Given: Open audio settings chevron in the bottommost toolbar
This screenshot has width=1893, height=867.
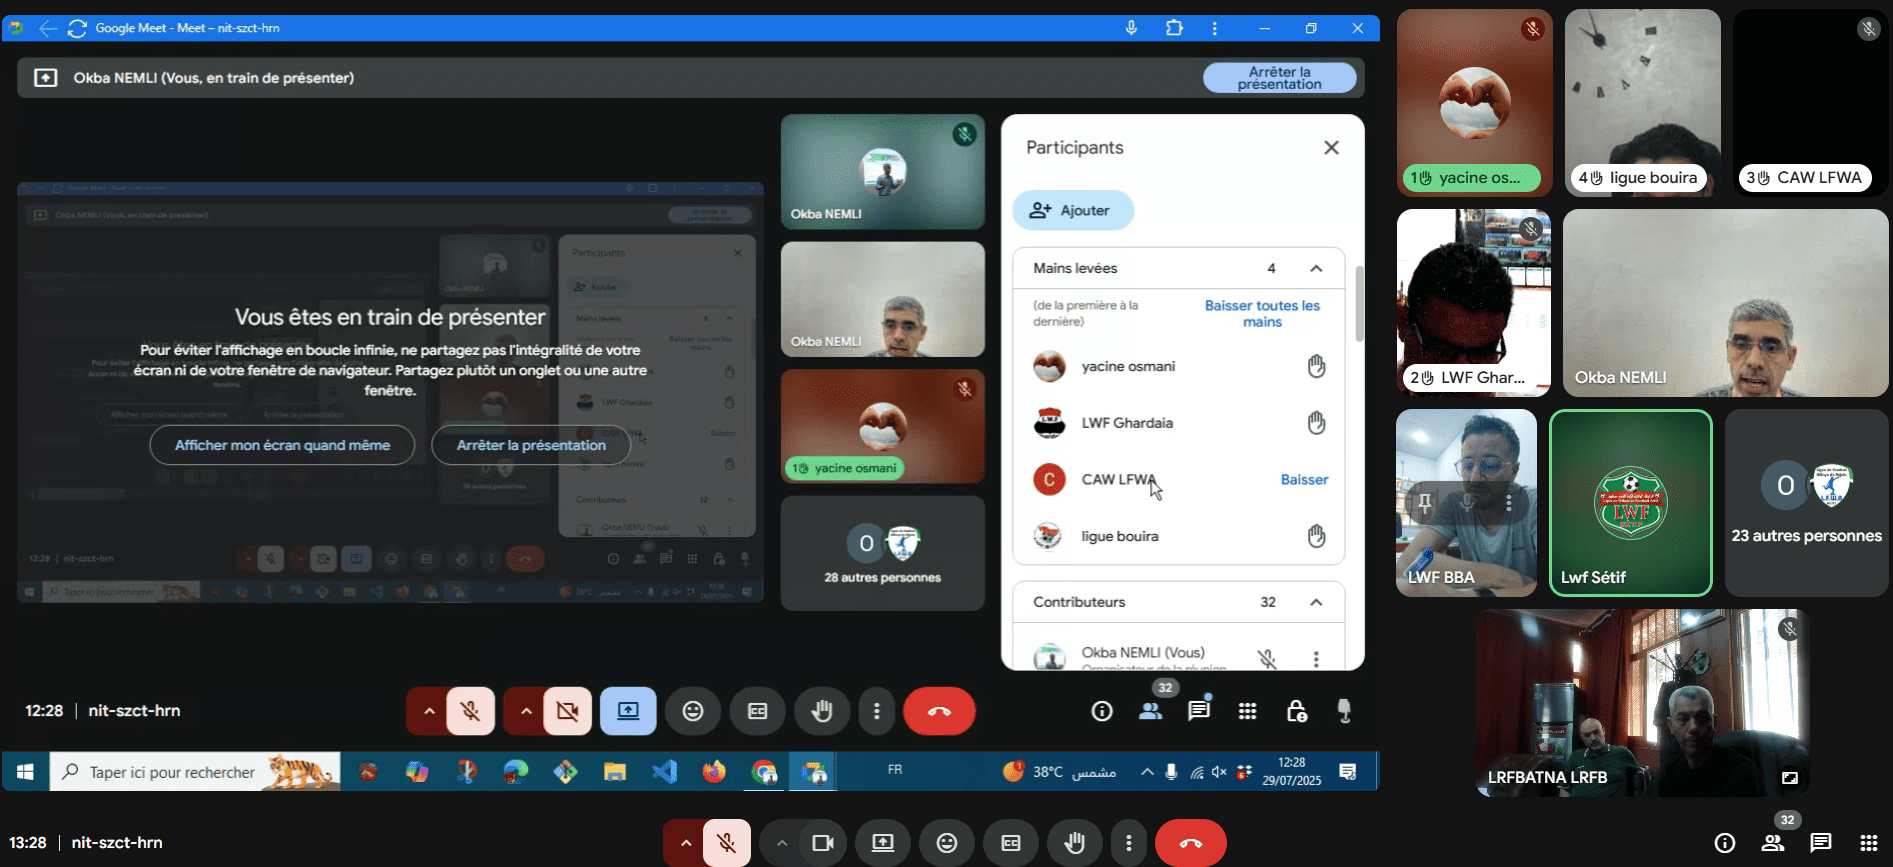Looking at the screenshot, I should click(685, 843).
